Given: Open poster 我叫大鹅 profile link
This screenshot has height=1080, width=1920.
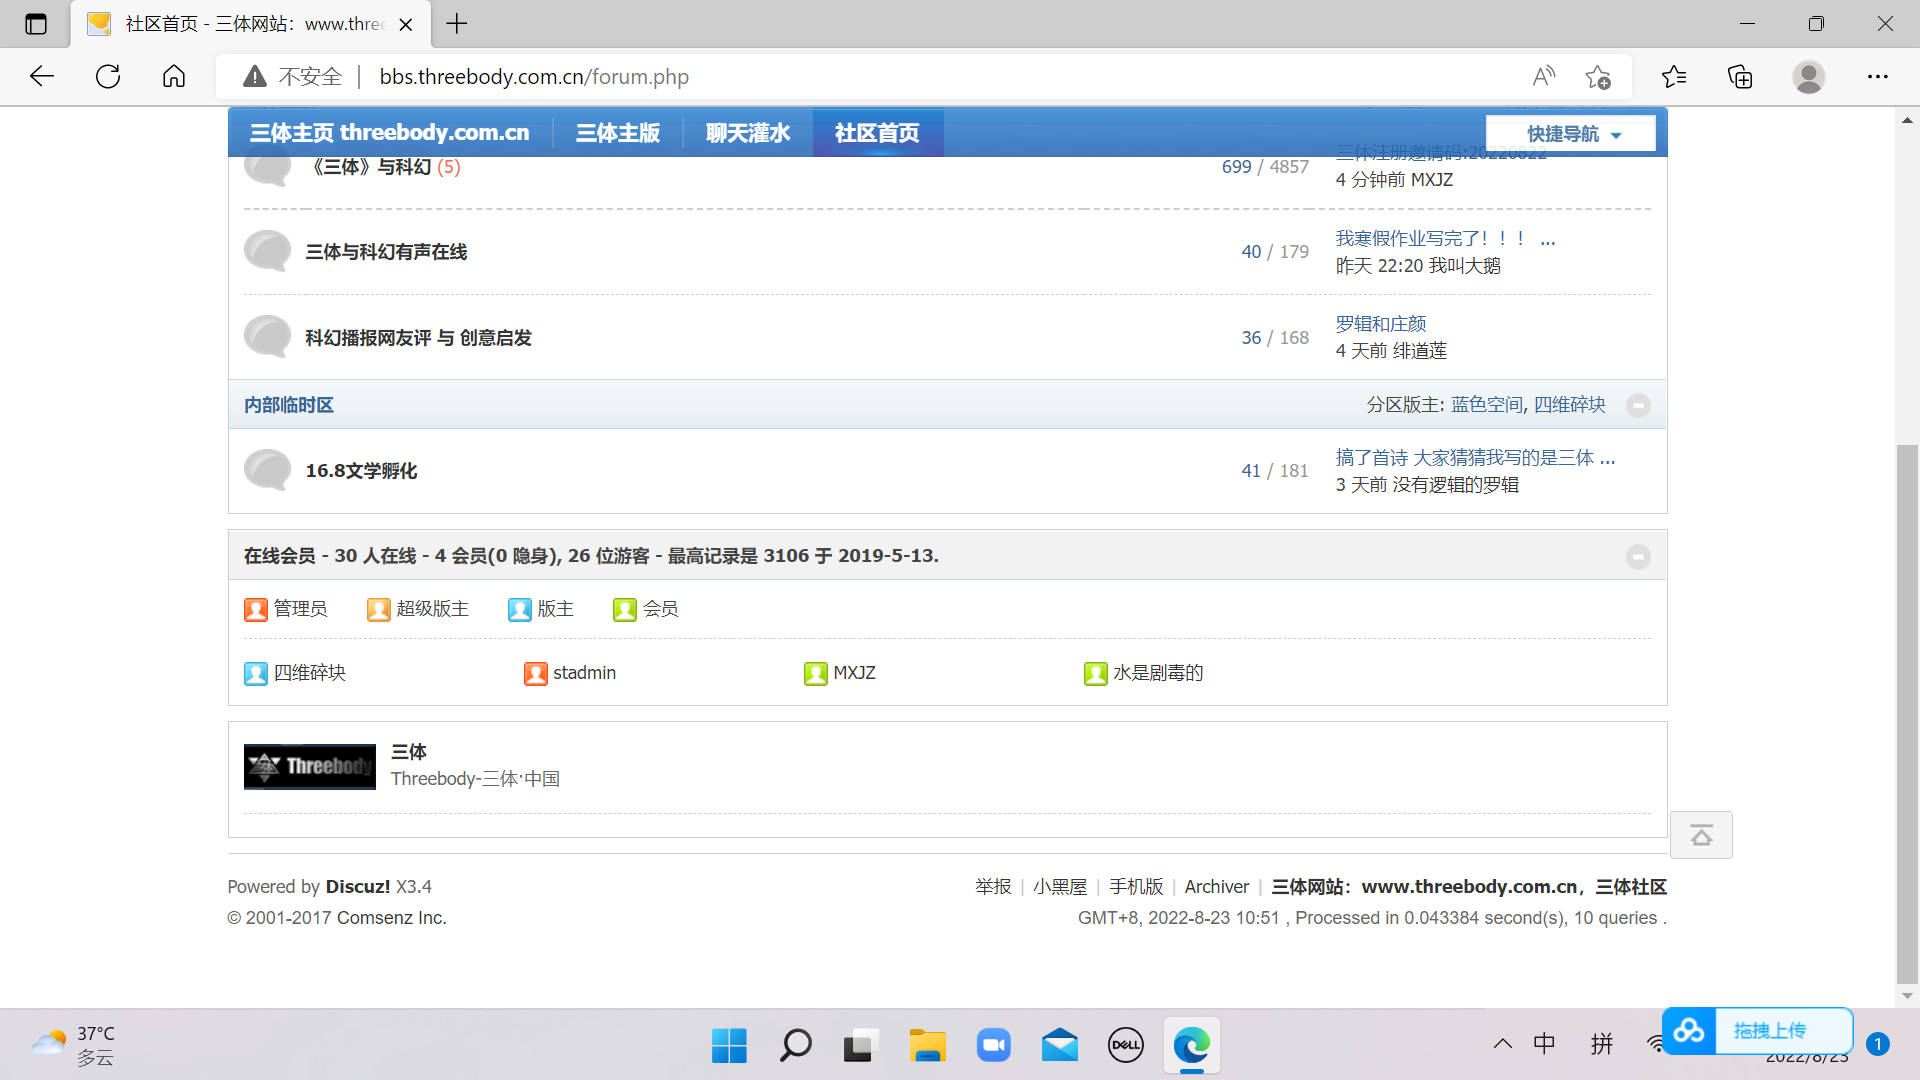Looking at the screenshot, I should pyautogui.click(x=1464, y=265).
